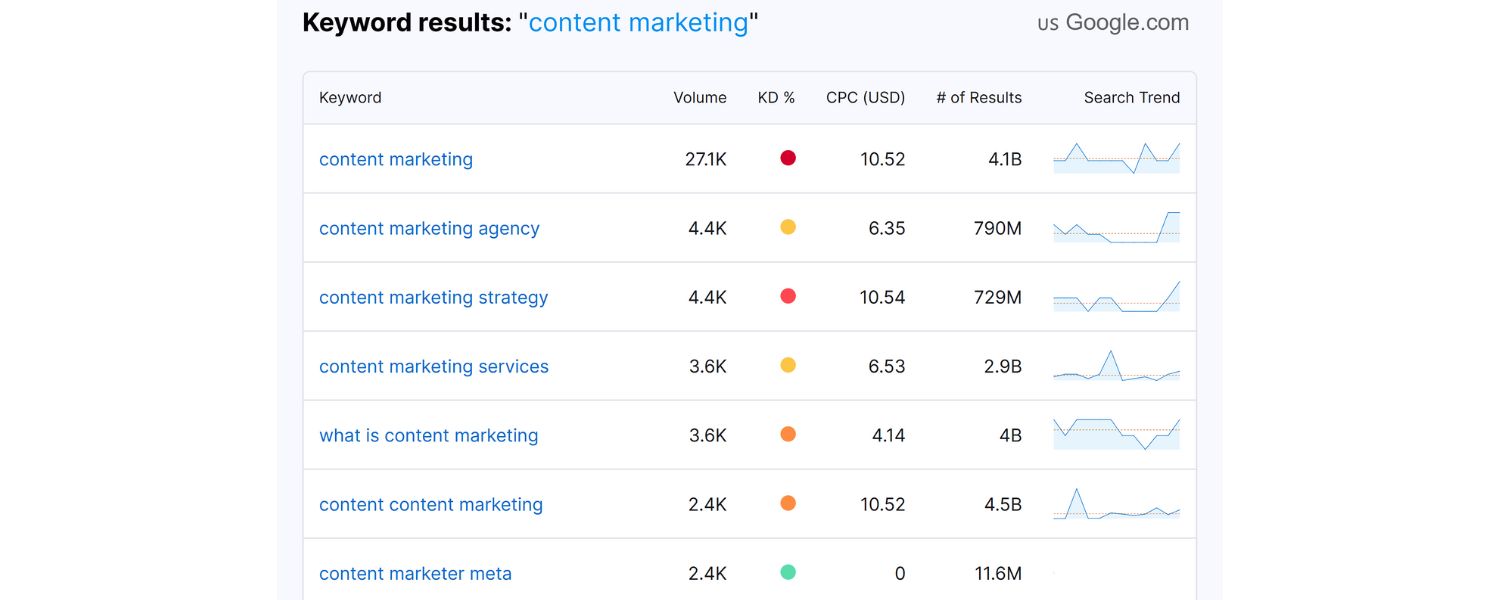This screenshot has width=1500, height=600.
Task: Select the orange difficulty indicator for what is content marketing
Action: [x=788, y=434]
